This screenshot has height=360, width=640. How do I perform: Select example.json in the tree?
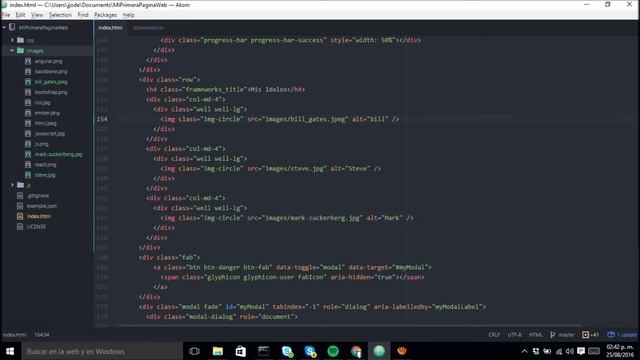click(x=42, y=206)
